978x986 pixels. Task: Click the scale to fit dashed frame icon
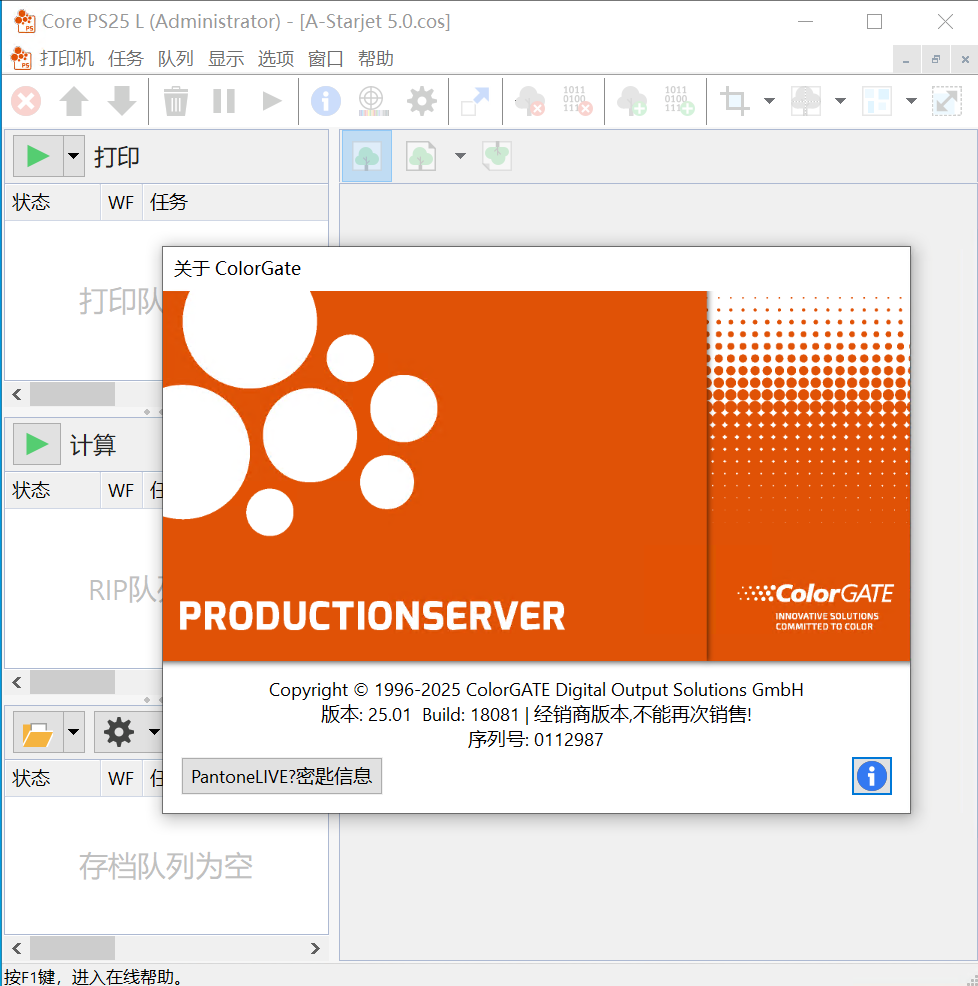tap(947, 101)
